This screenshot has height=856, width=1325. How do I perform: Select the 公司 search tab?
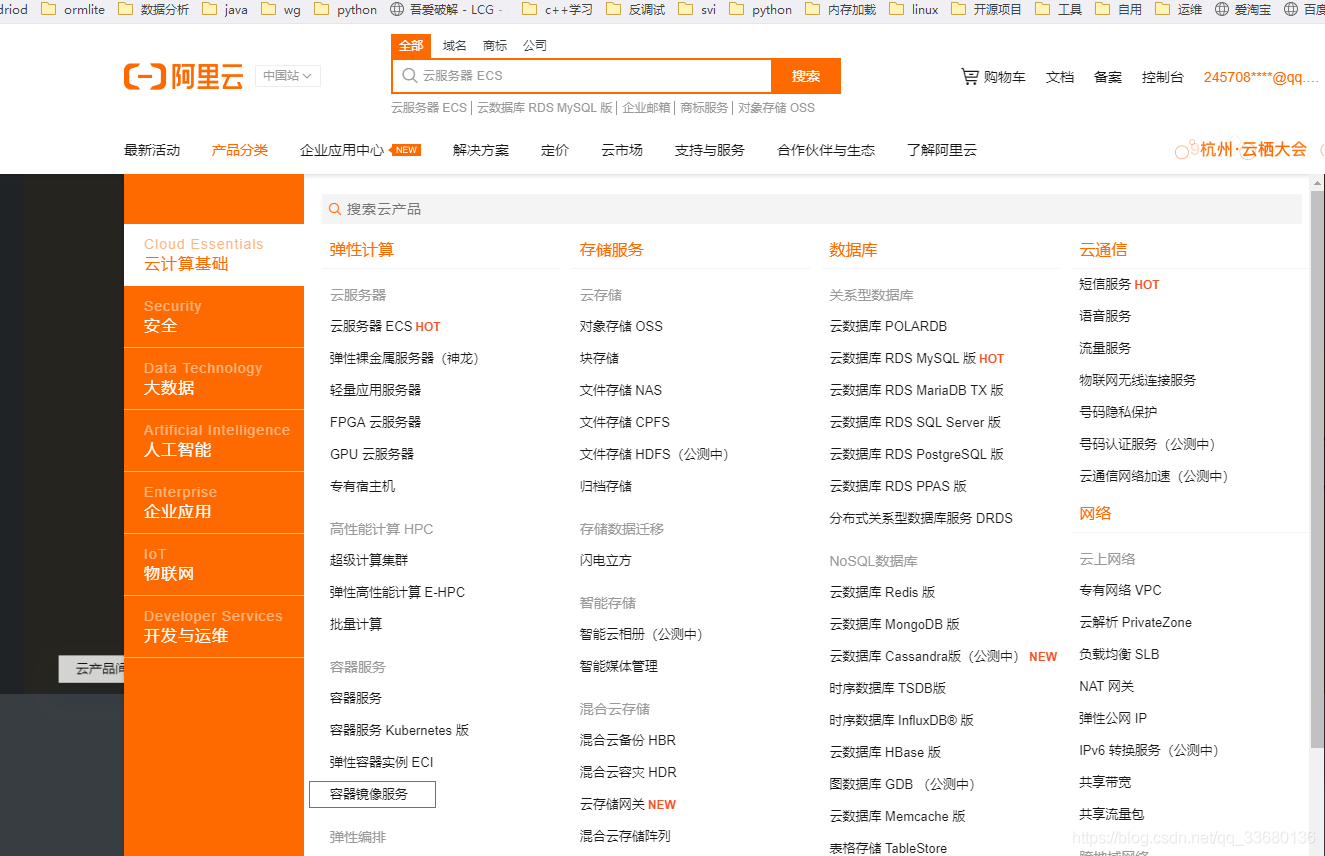click(x=535, y=46)
